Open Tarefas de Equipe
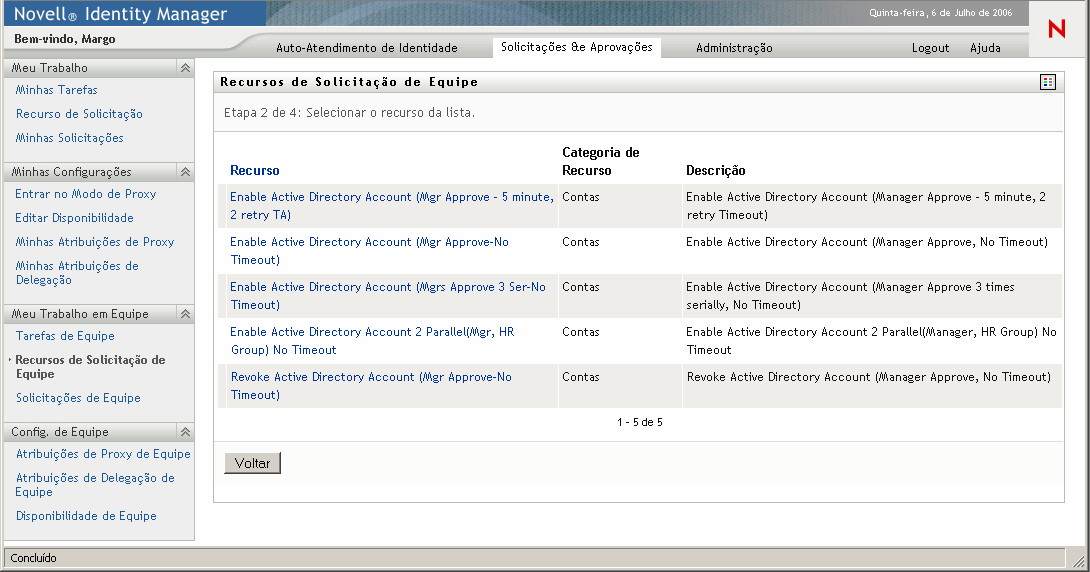Image resolution: width=1090 pixels, height=572 pixels. pos(65,336)
